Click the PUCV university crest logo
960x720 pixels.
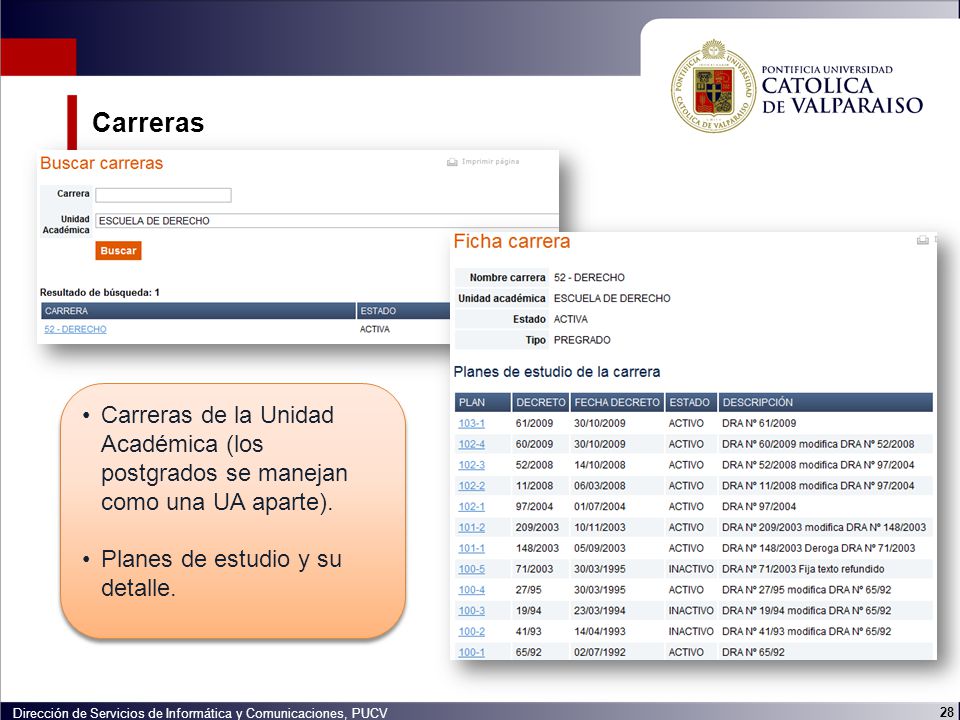pyautogui.click(x=713, y=86)
